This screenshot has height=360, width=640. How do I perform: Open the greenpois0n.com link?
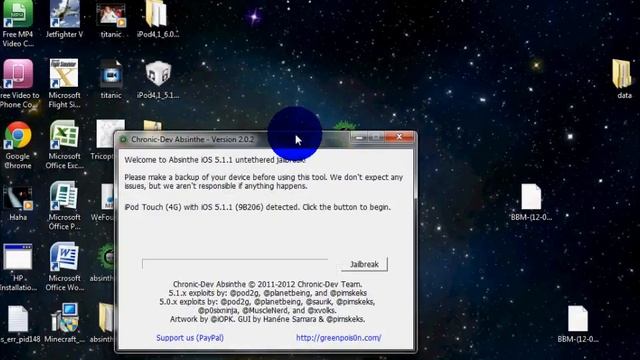339,338
